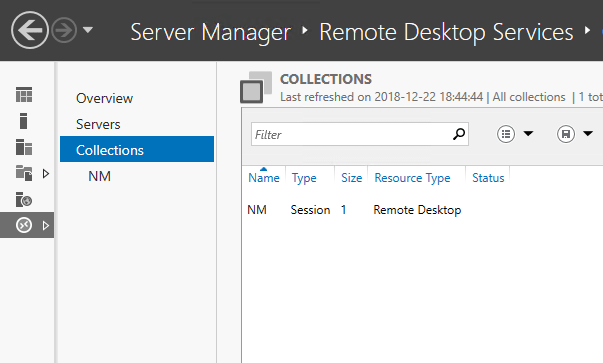
Task: Click the Forward arrow navigation button
Action: [x=64, y=30]
